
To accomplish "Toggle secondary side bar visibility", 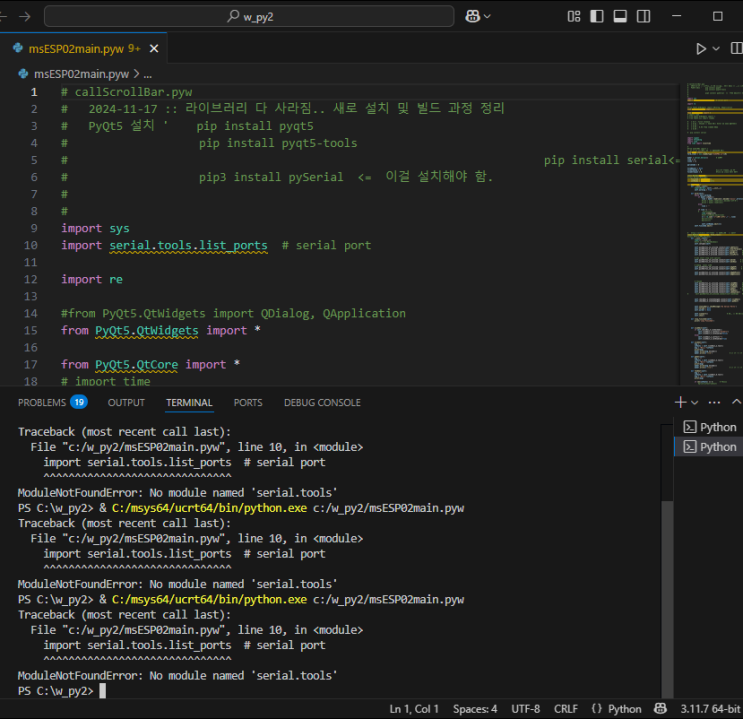I will 643,16.
